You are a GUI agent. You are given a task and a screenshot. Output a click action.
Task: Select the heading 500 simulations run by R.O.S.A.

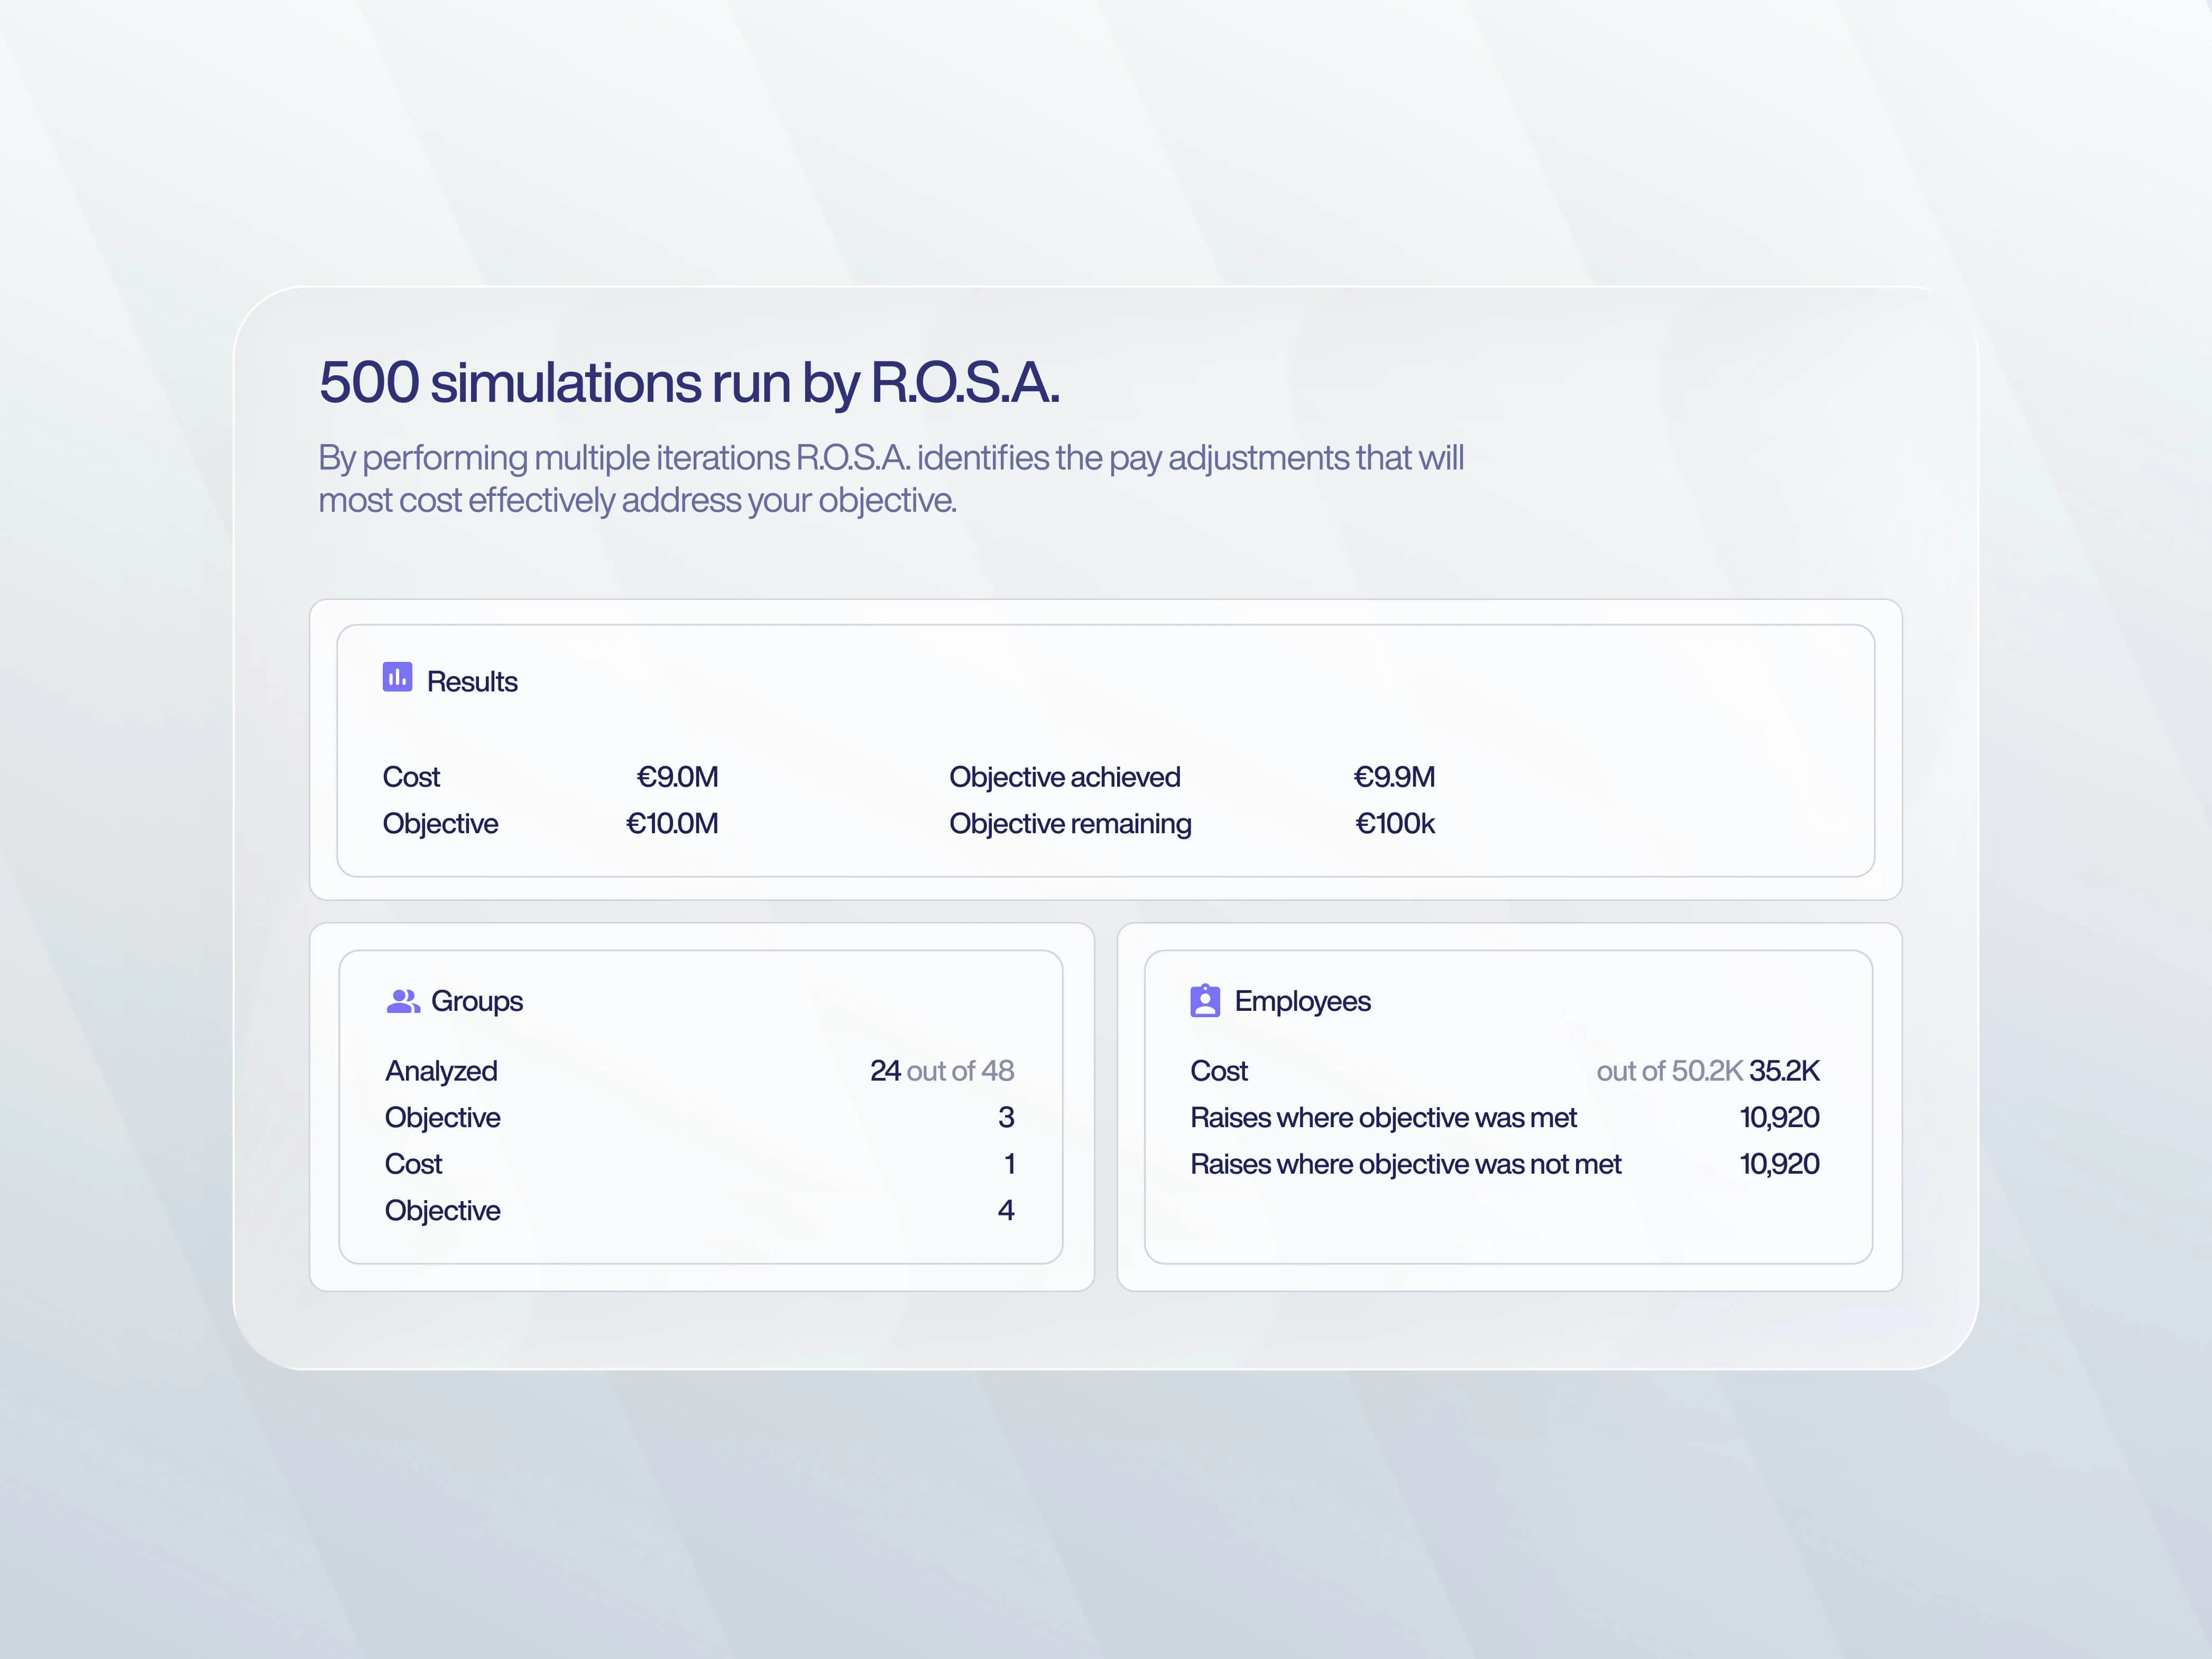pos(691,381)
